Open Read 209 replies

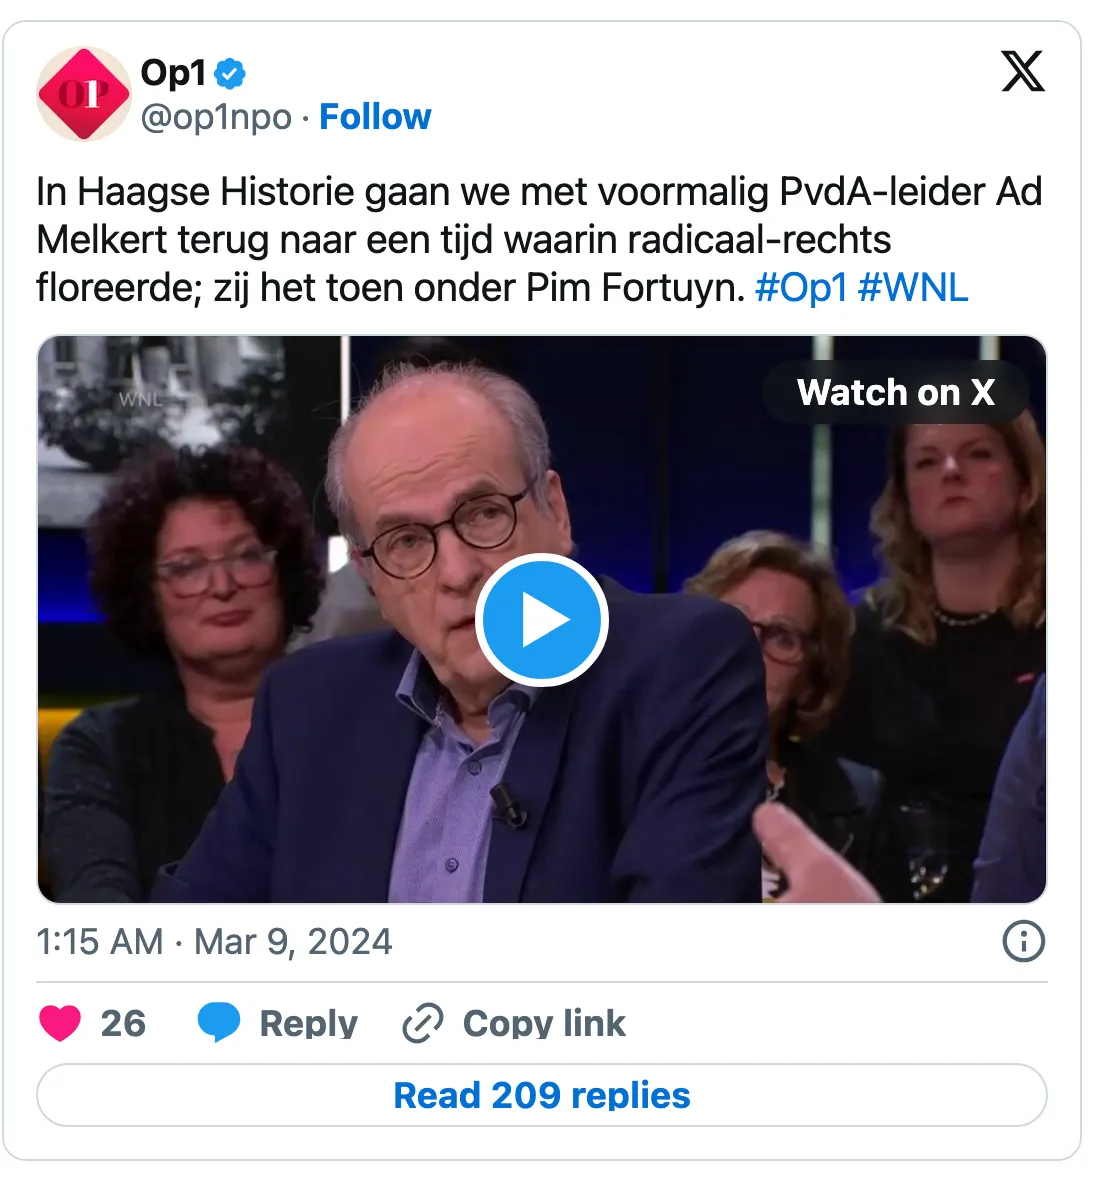click(x=542, y=1095)
